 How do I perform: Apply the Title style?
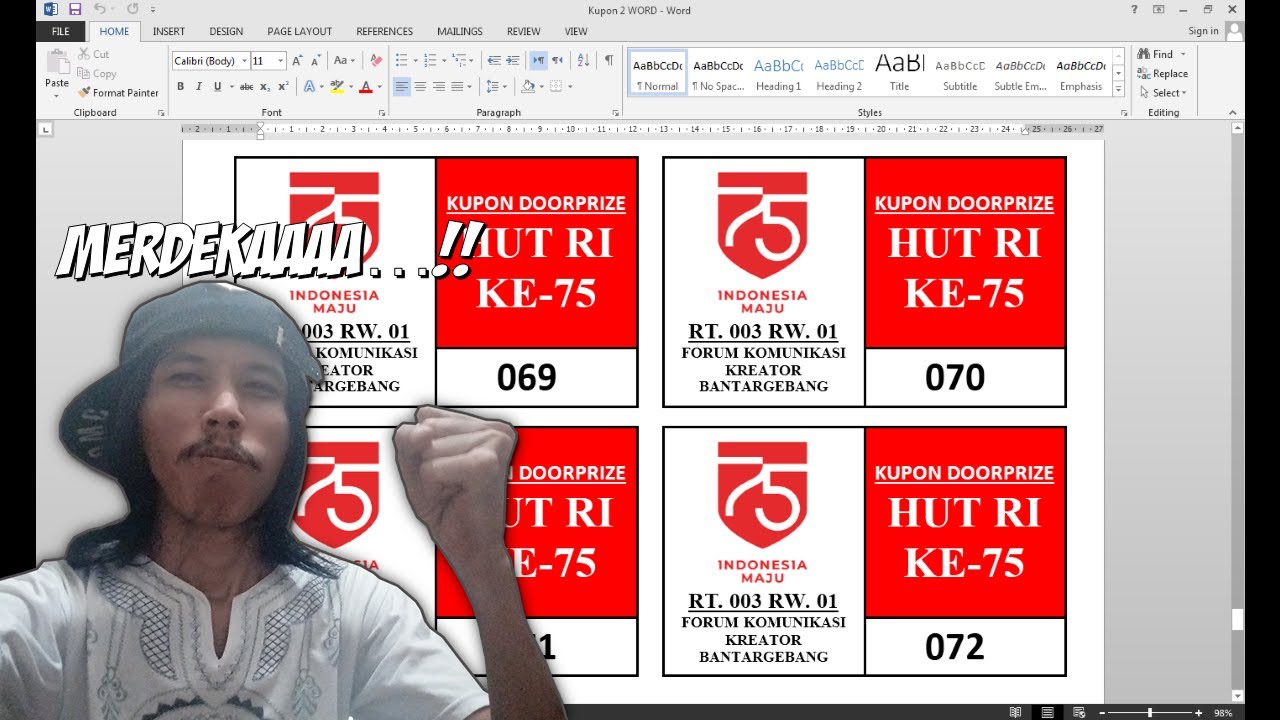(900, 73)
